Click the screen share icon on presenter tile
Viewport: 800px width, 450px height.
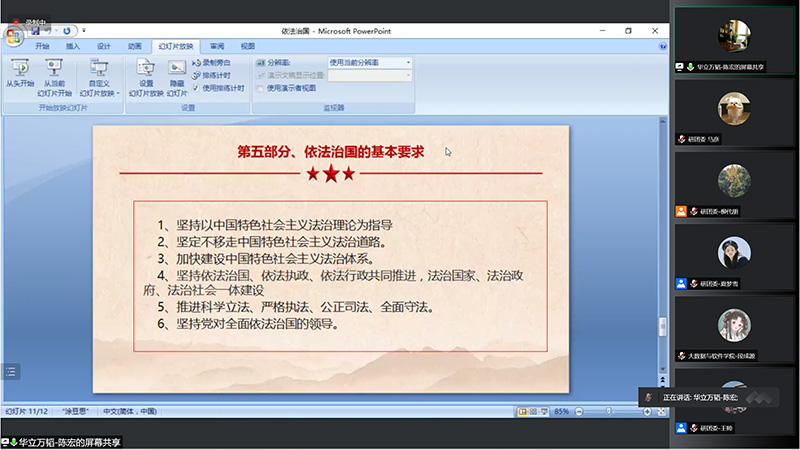pos(680,67)
